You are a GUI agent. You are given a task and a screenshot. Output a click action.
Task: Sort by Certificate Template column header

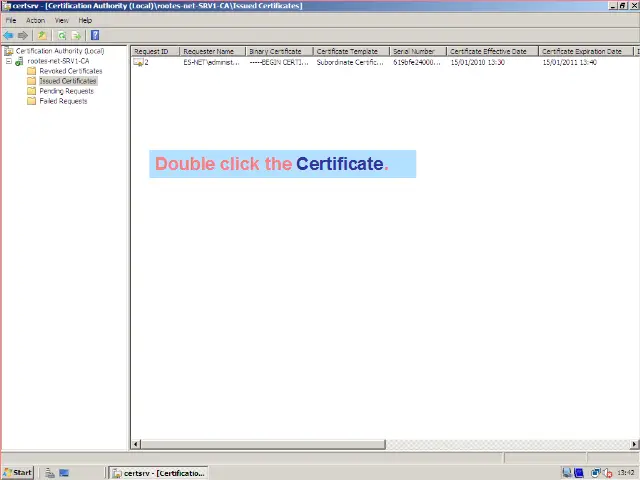pos(349,51)
